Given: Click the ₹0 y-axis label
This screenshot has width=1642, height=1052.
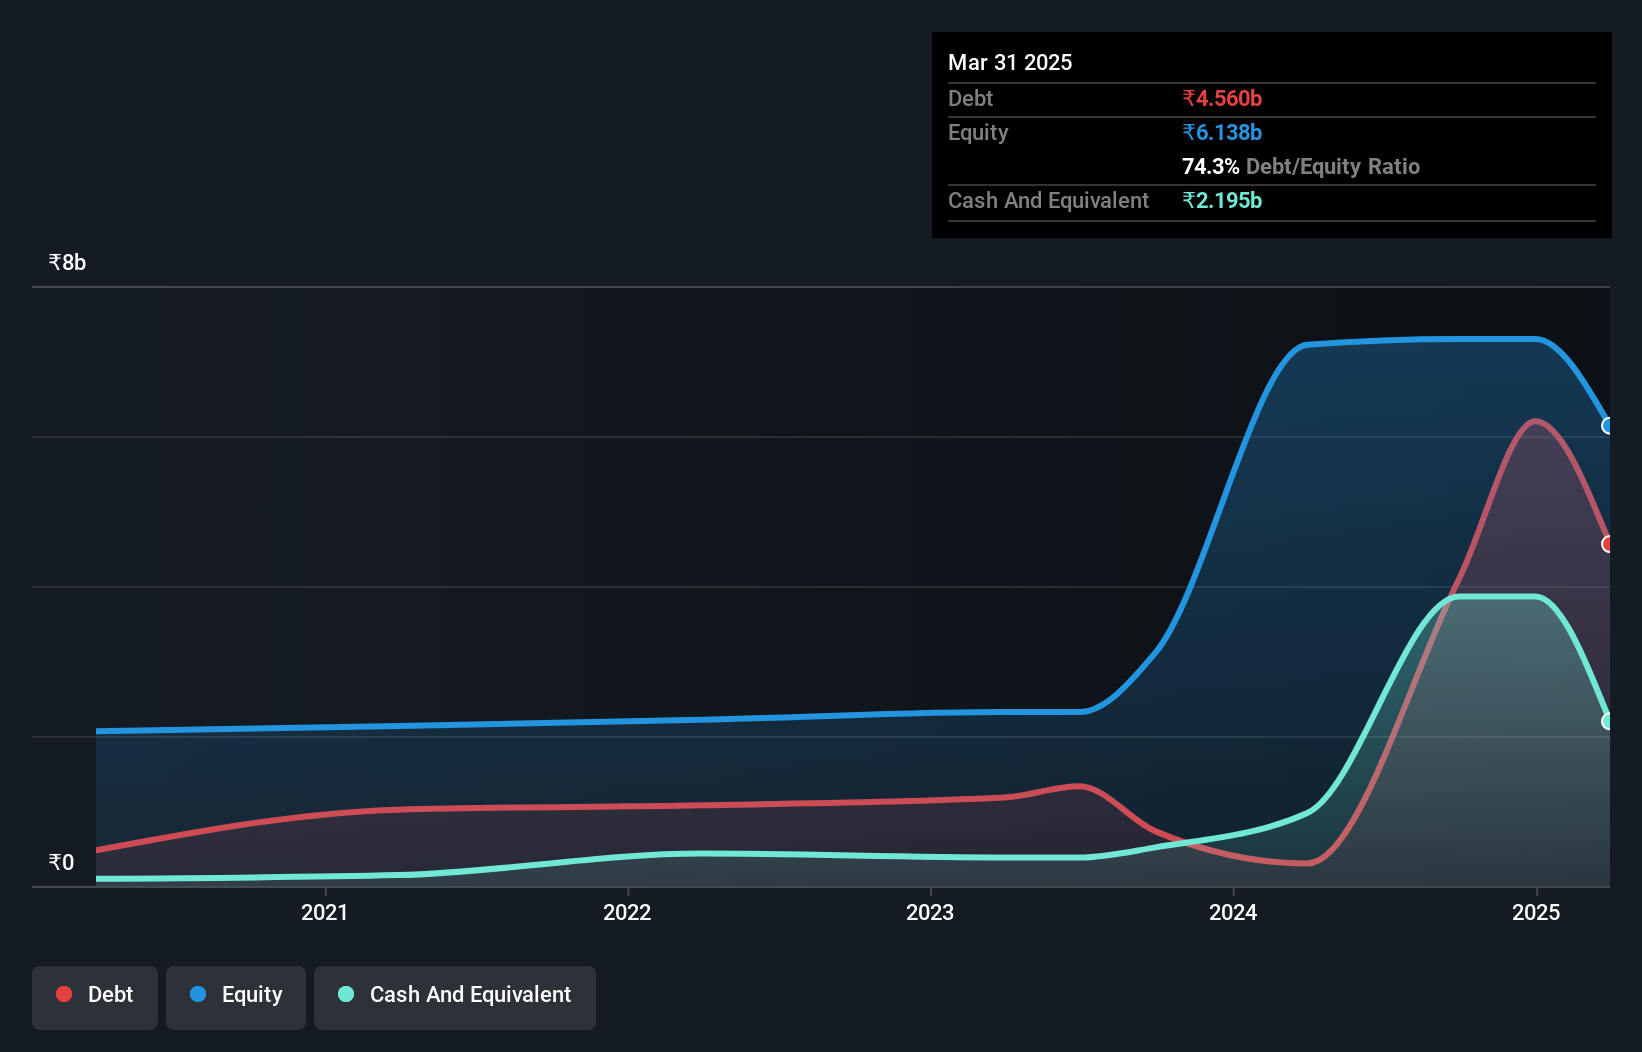Looking at the screenshot, I should click(x=62, y=862).
